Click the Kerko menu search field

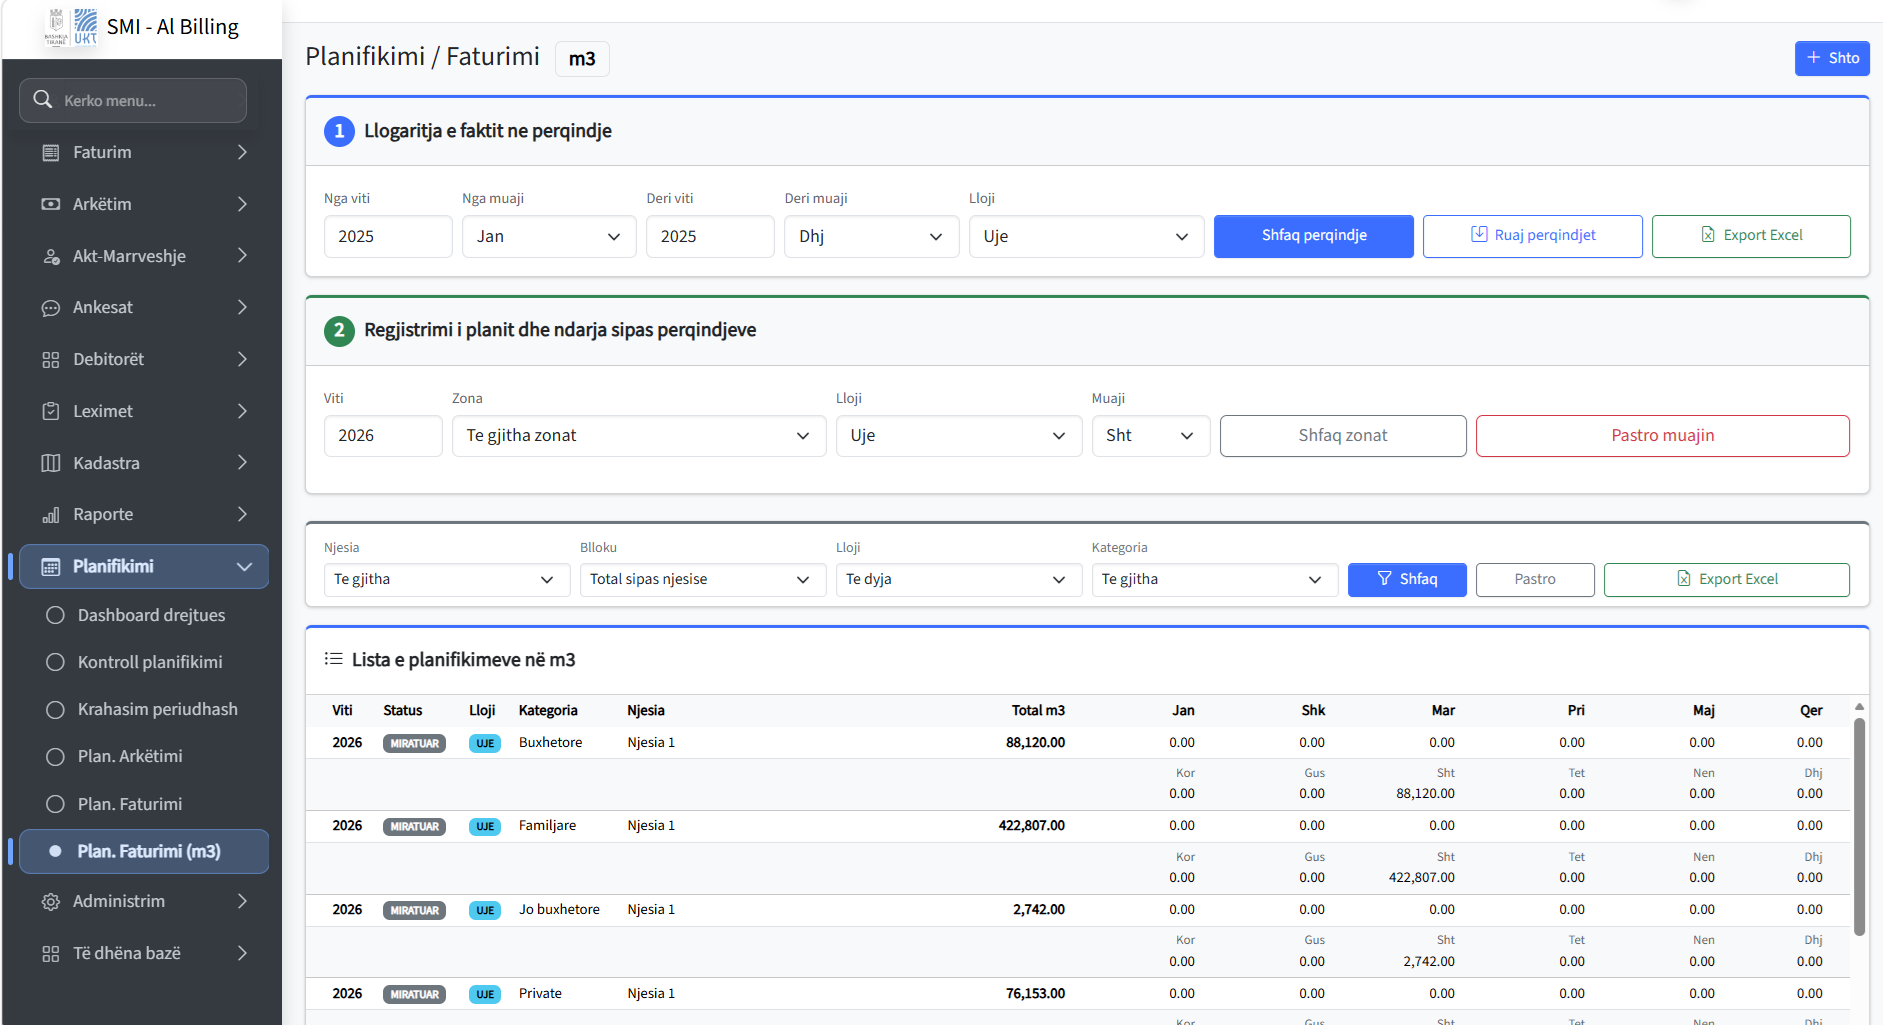133,101
